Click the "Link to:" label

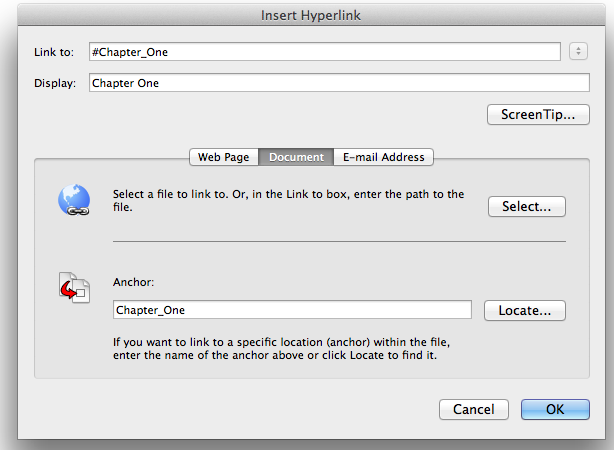[x=54, y=52]
